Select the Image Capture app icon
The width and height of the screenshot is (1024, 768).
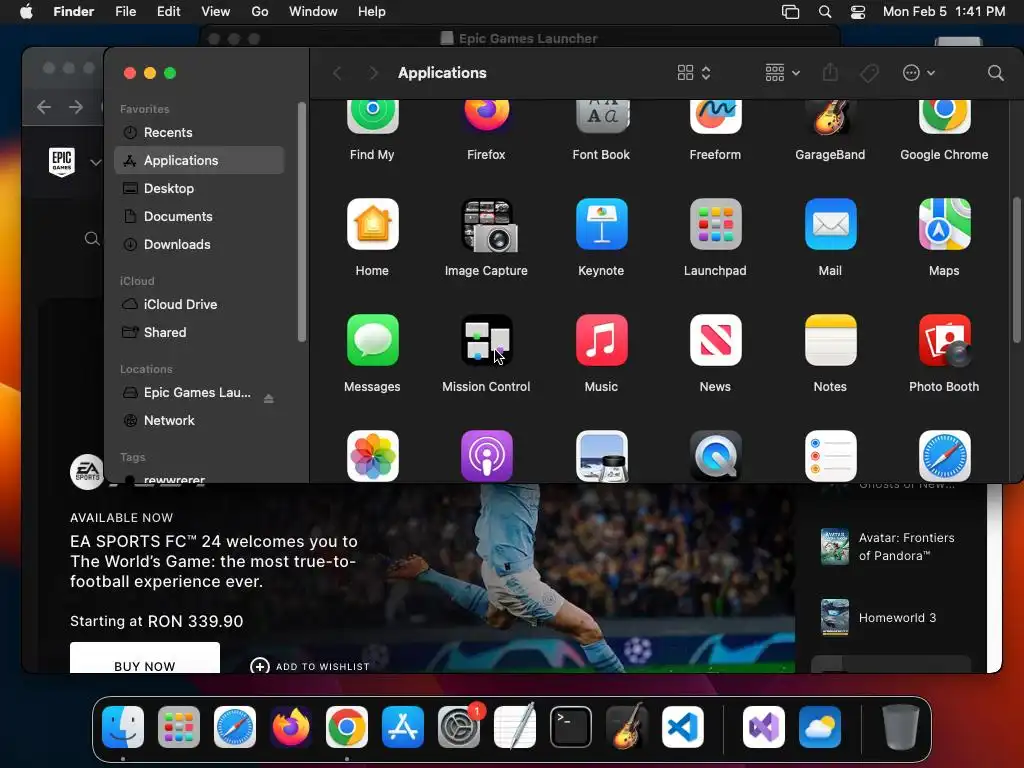point(487,225)
